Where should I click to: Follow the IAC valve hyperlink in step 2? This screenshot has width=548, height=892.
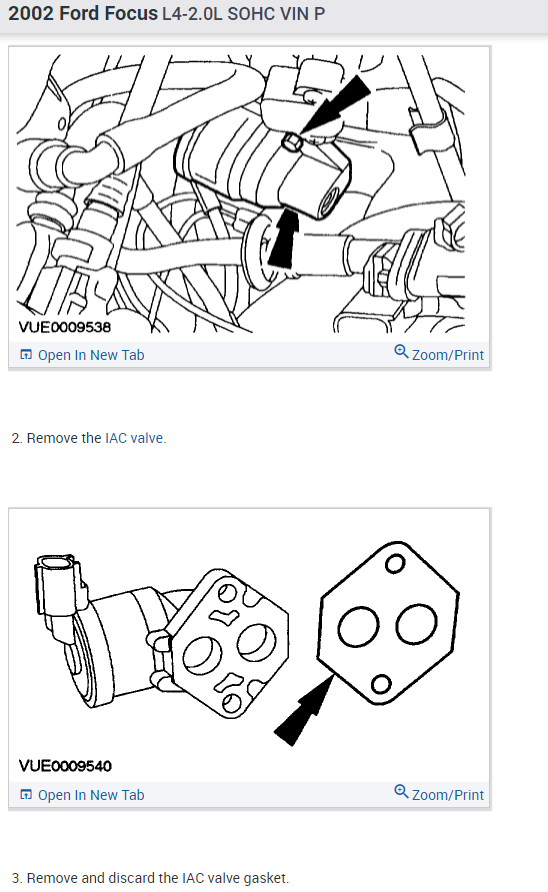[x=135, y=438]
